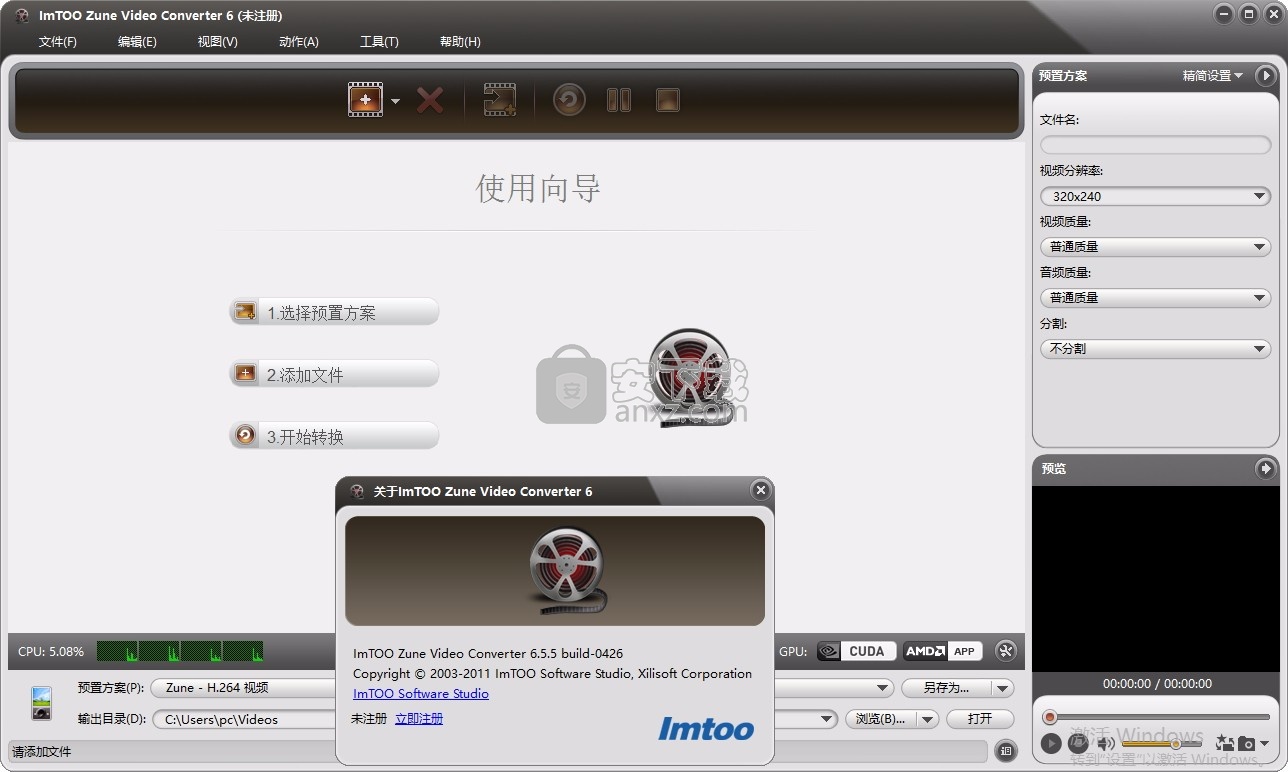Play the preview video
Screen dimensions: 1288x772
(x=1050, y=743)
